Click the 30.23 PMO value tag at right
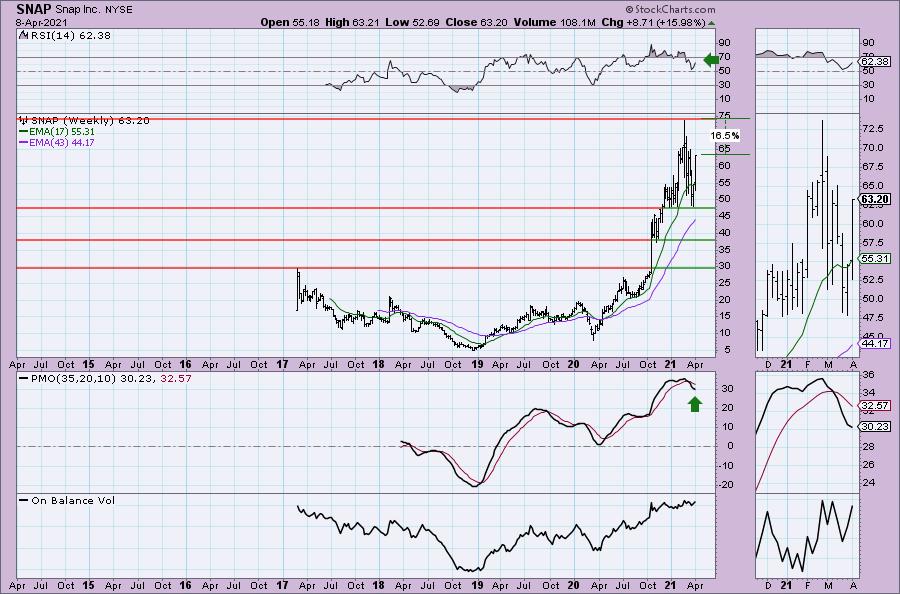The height and width of the screenshot is (594, 900). click(875, 426)
